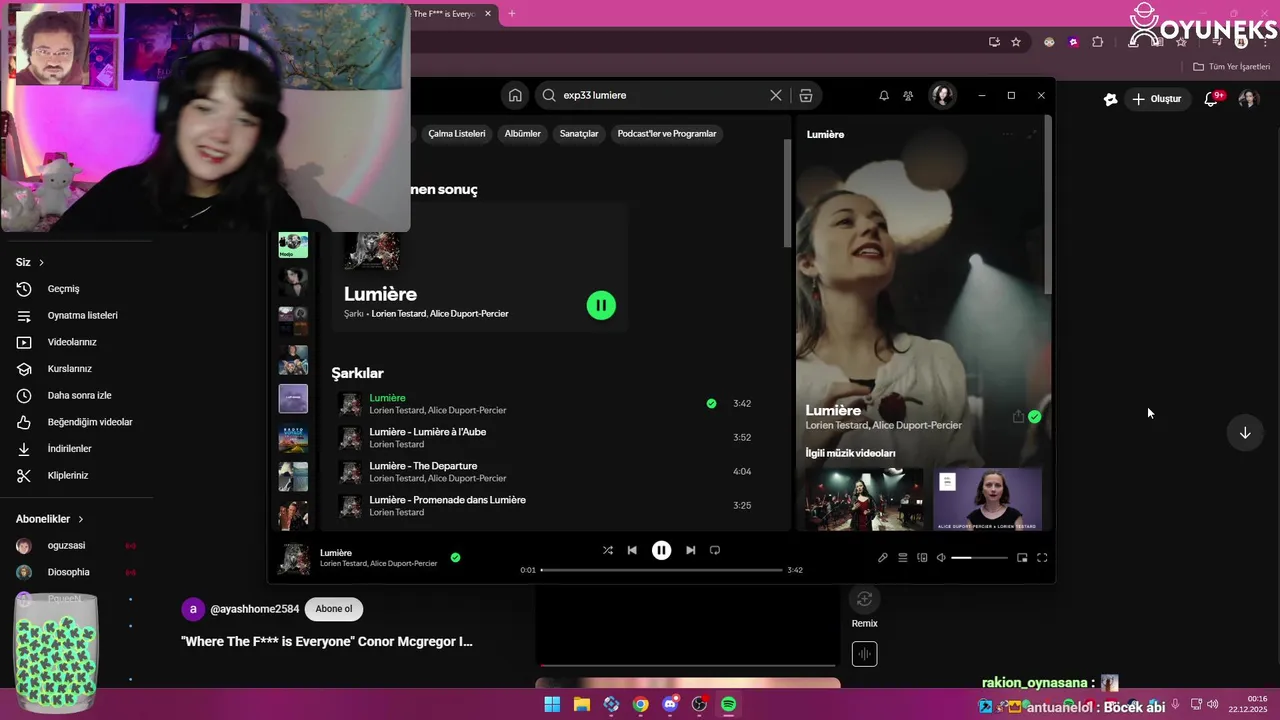
Task: Open the Spotify browse icon next to search
Action: pos(806,95)
